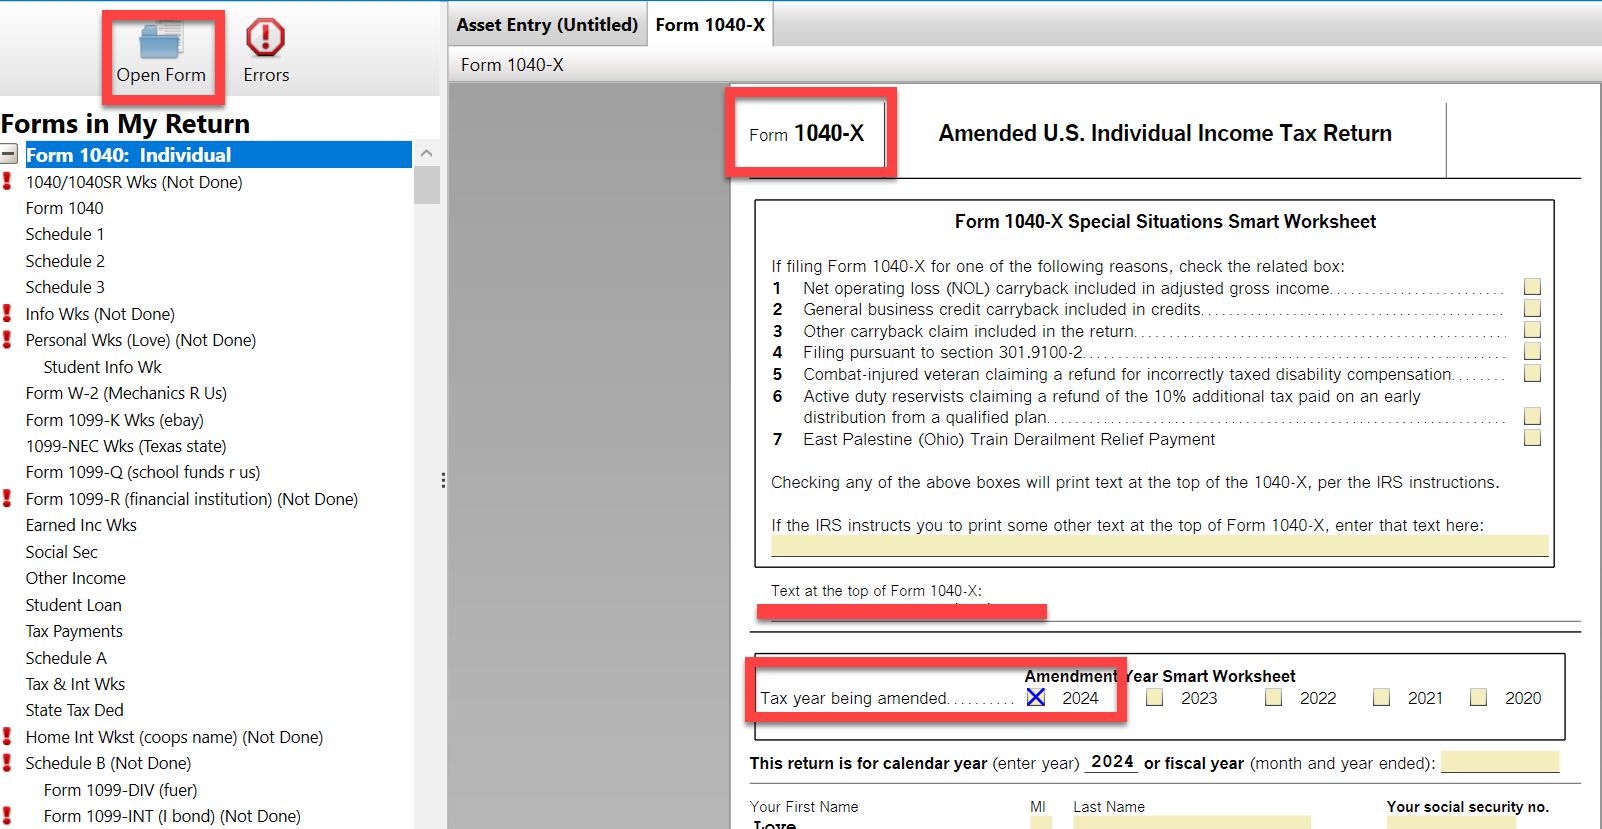1602x829 pixels.
Task: Open Form 1099-INT (I bond)
Action: [172, 816]
